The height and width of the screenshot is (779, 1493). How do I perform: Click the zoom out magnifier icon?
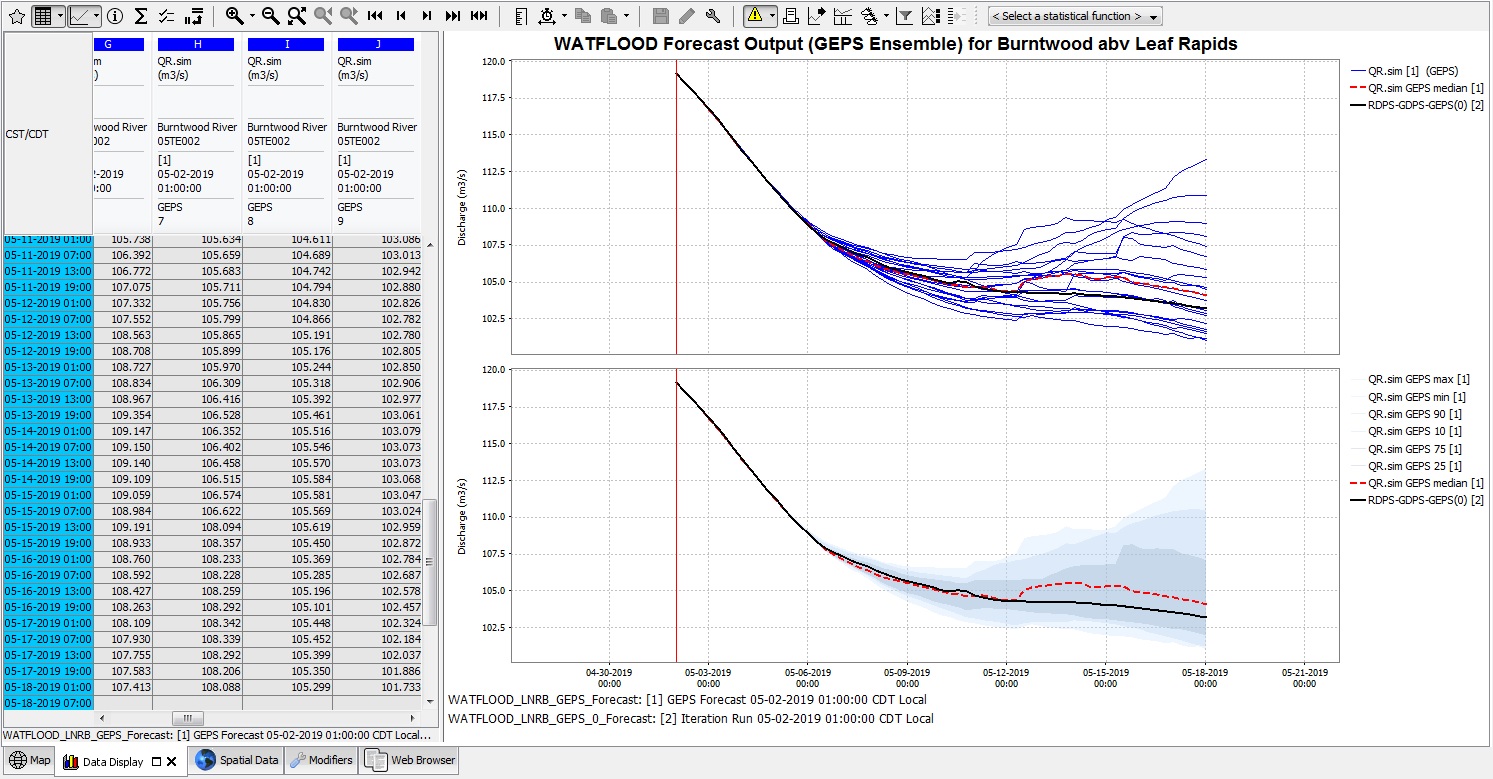(270, 16)
